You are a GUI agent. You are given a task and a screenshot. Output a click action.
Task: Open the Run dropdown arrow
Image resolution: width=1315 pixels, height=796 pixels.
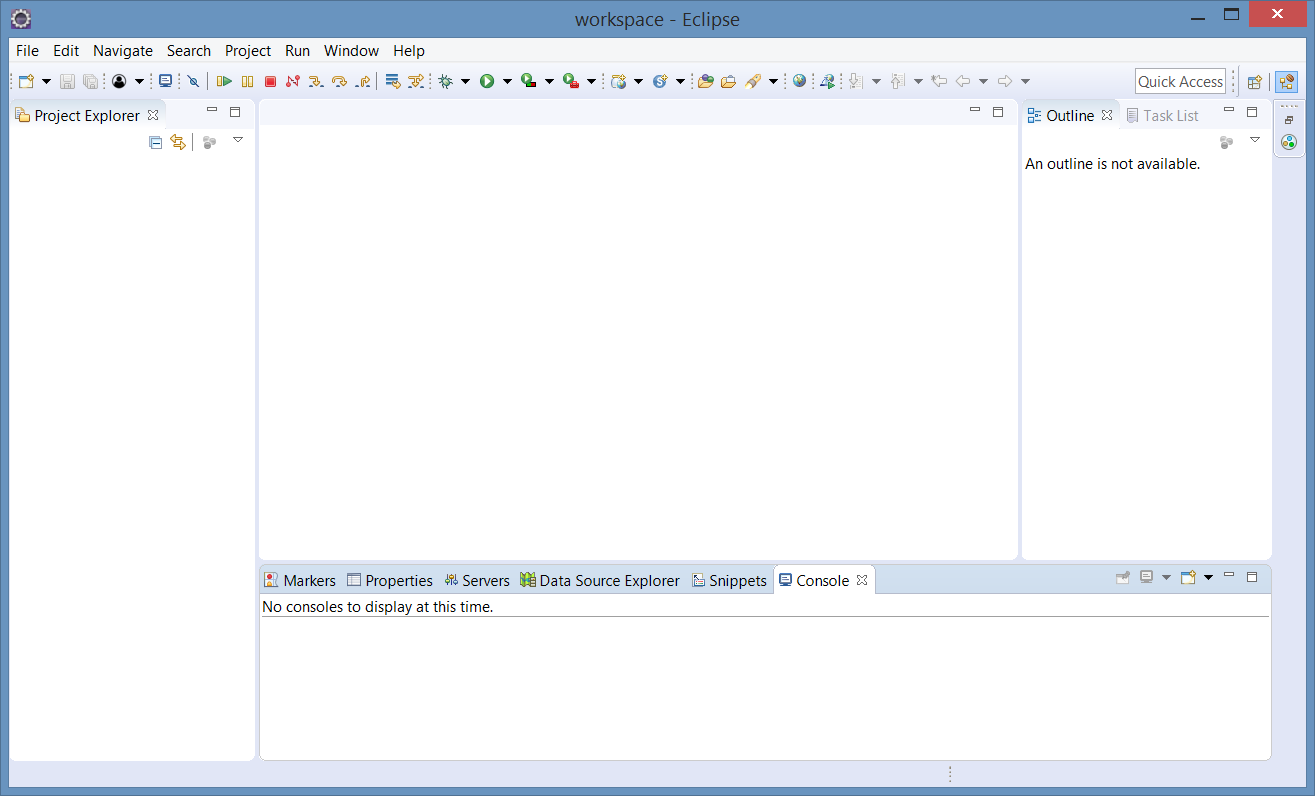[x=507, y=82]
